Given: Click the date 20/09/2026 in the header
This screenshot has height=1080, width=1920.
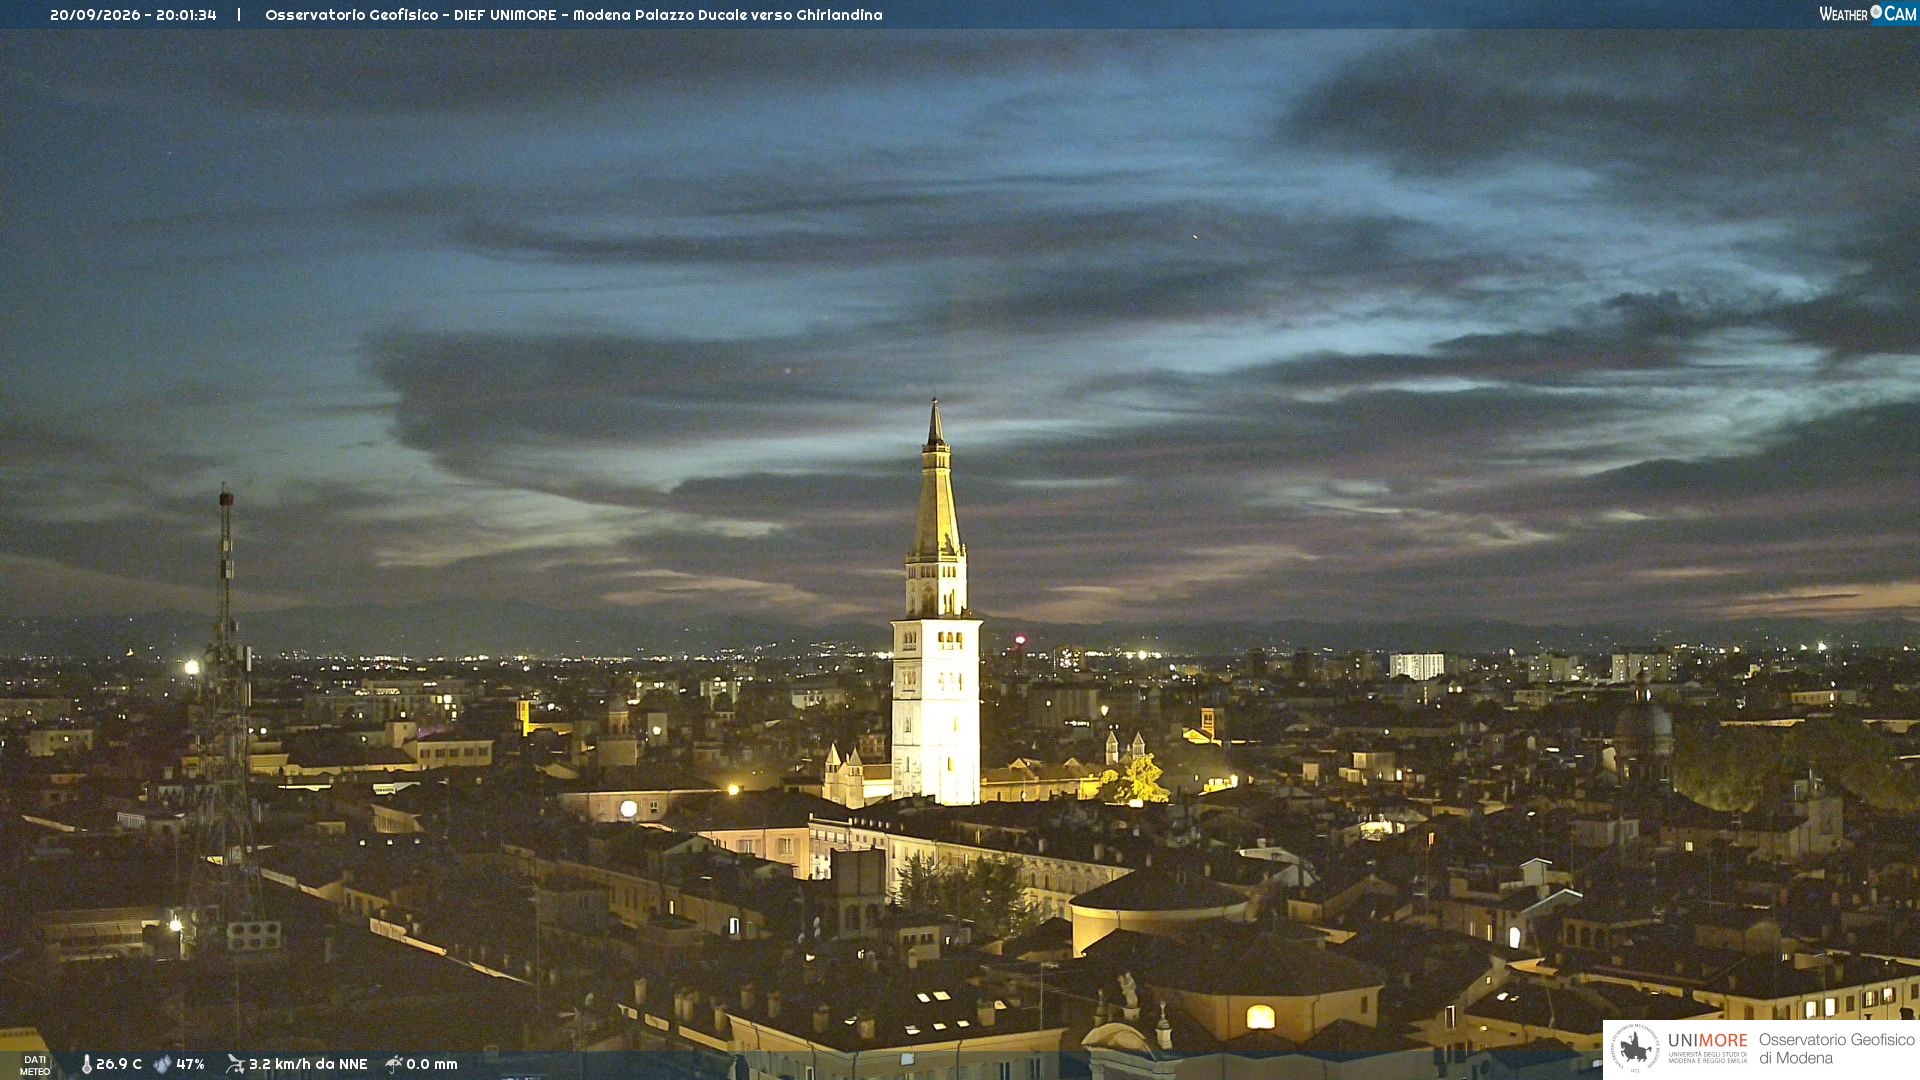Looking at the screenshot, I should coord(95,15).
